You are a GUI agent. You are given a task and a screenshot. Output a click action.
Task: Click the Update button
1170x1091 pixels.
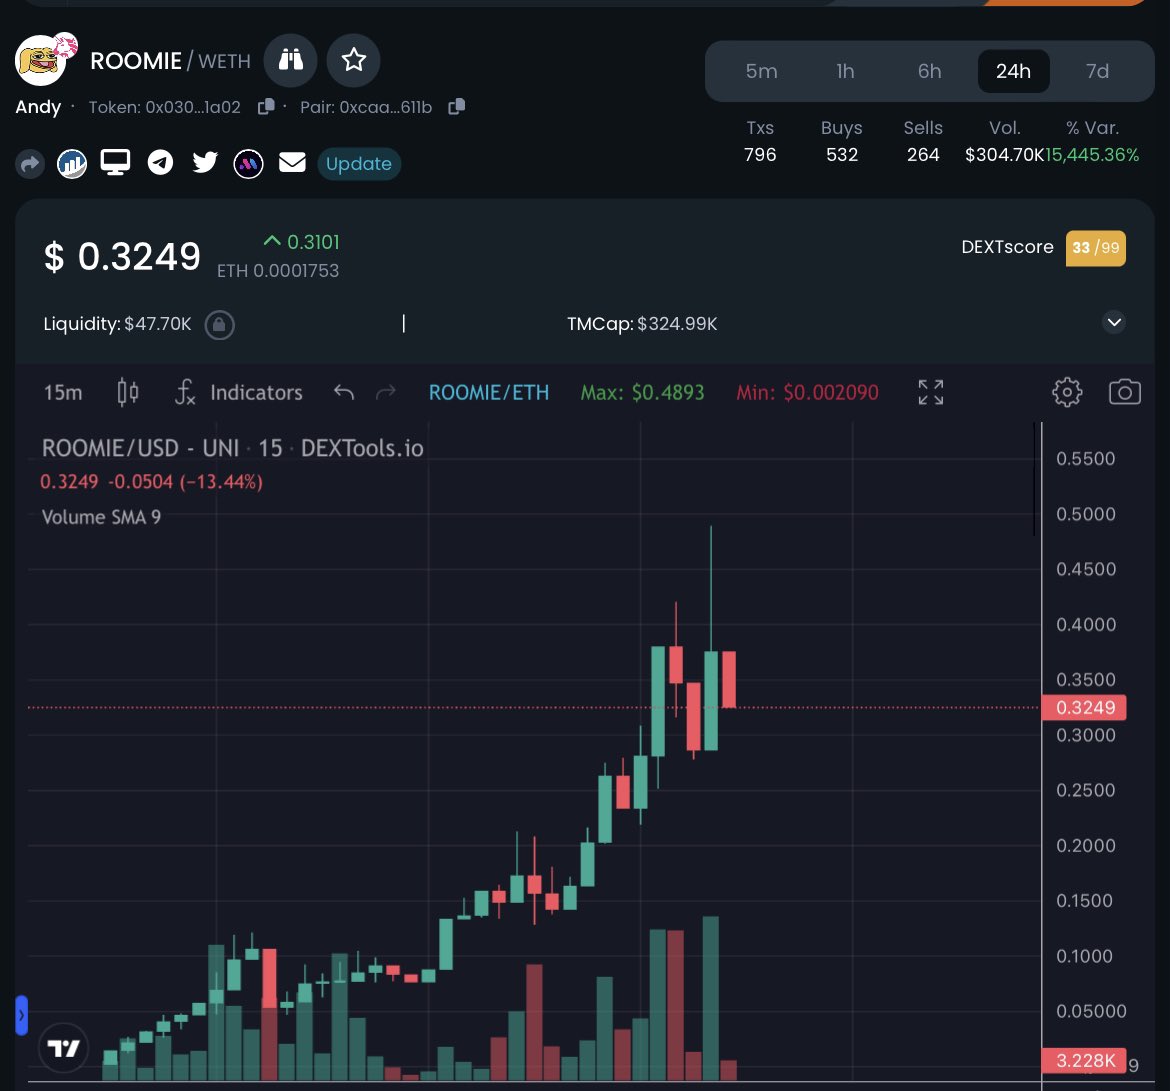point(359,163)
